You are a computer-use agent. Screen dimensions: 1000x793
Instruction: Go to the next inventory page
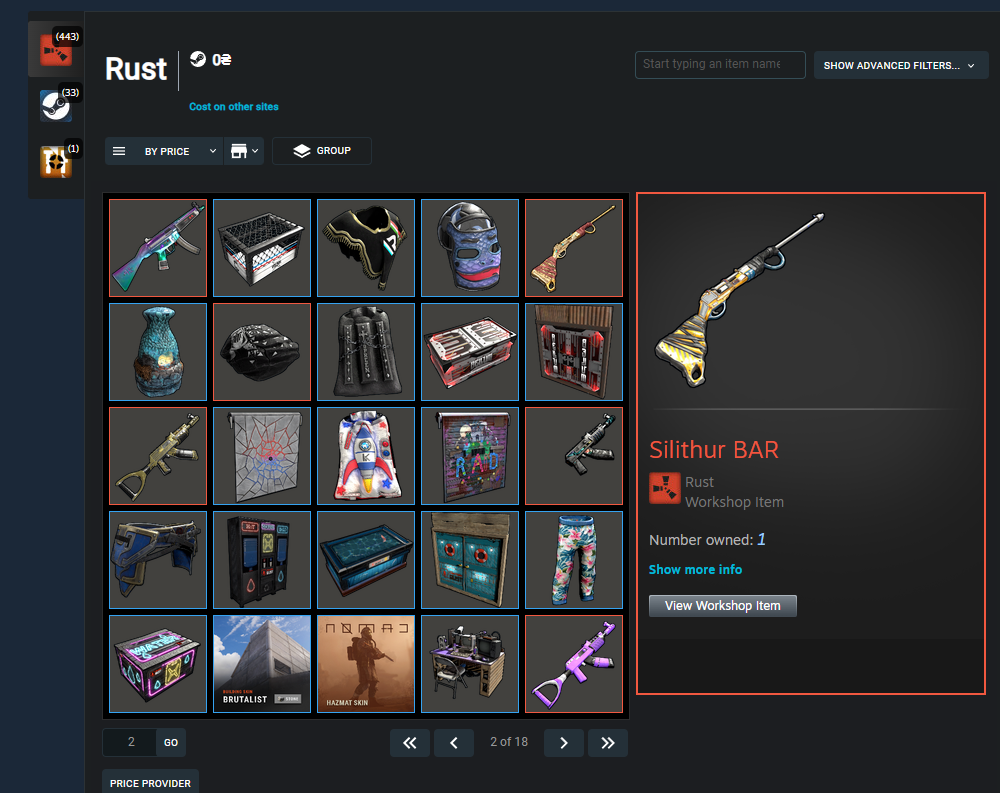point(564,743)
